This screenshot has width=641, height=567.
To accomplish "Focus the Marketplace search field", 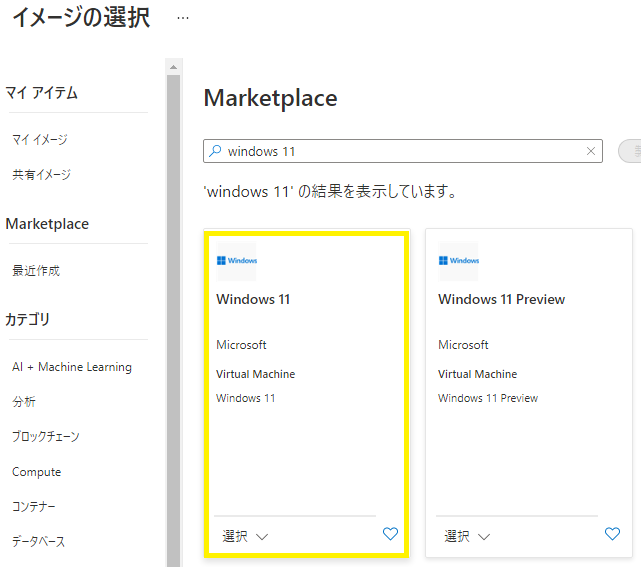I will click(403, 151).
